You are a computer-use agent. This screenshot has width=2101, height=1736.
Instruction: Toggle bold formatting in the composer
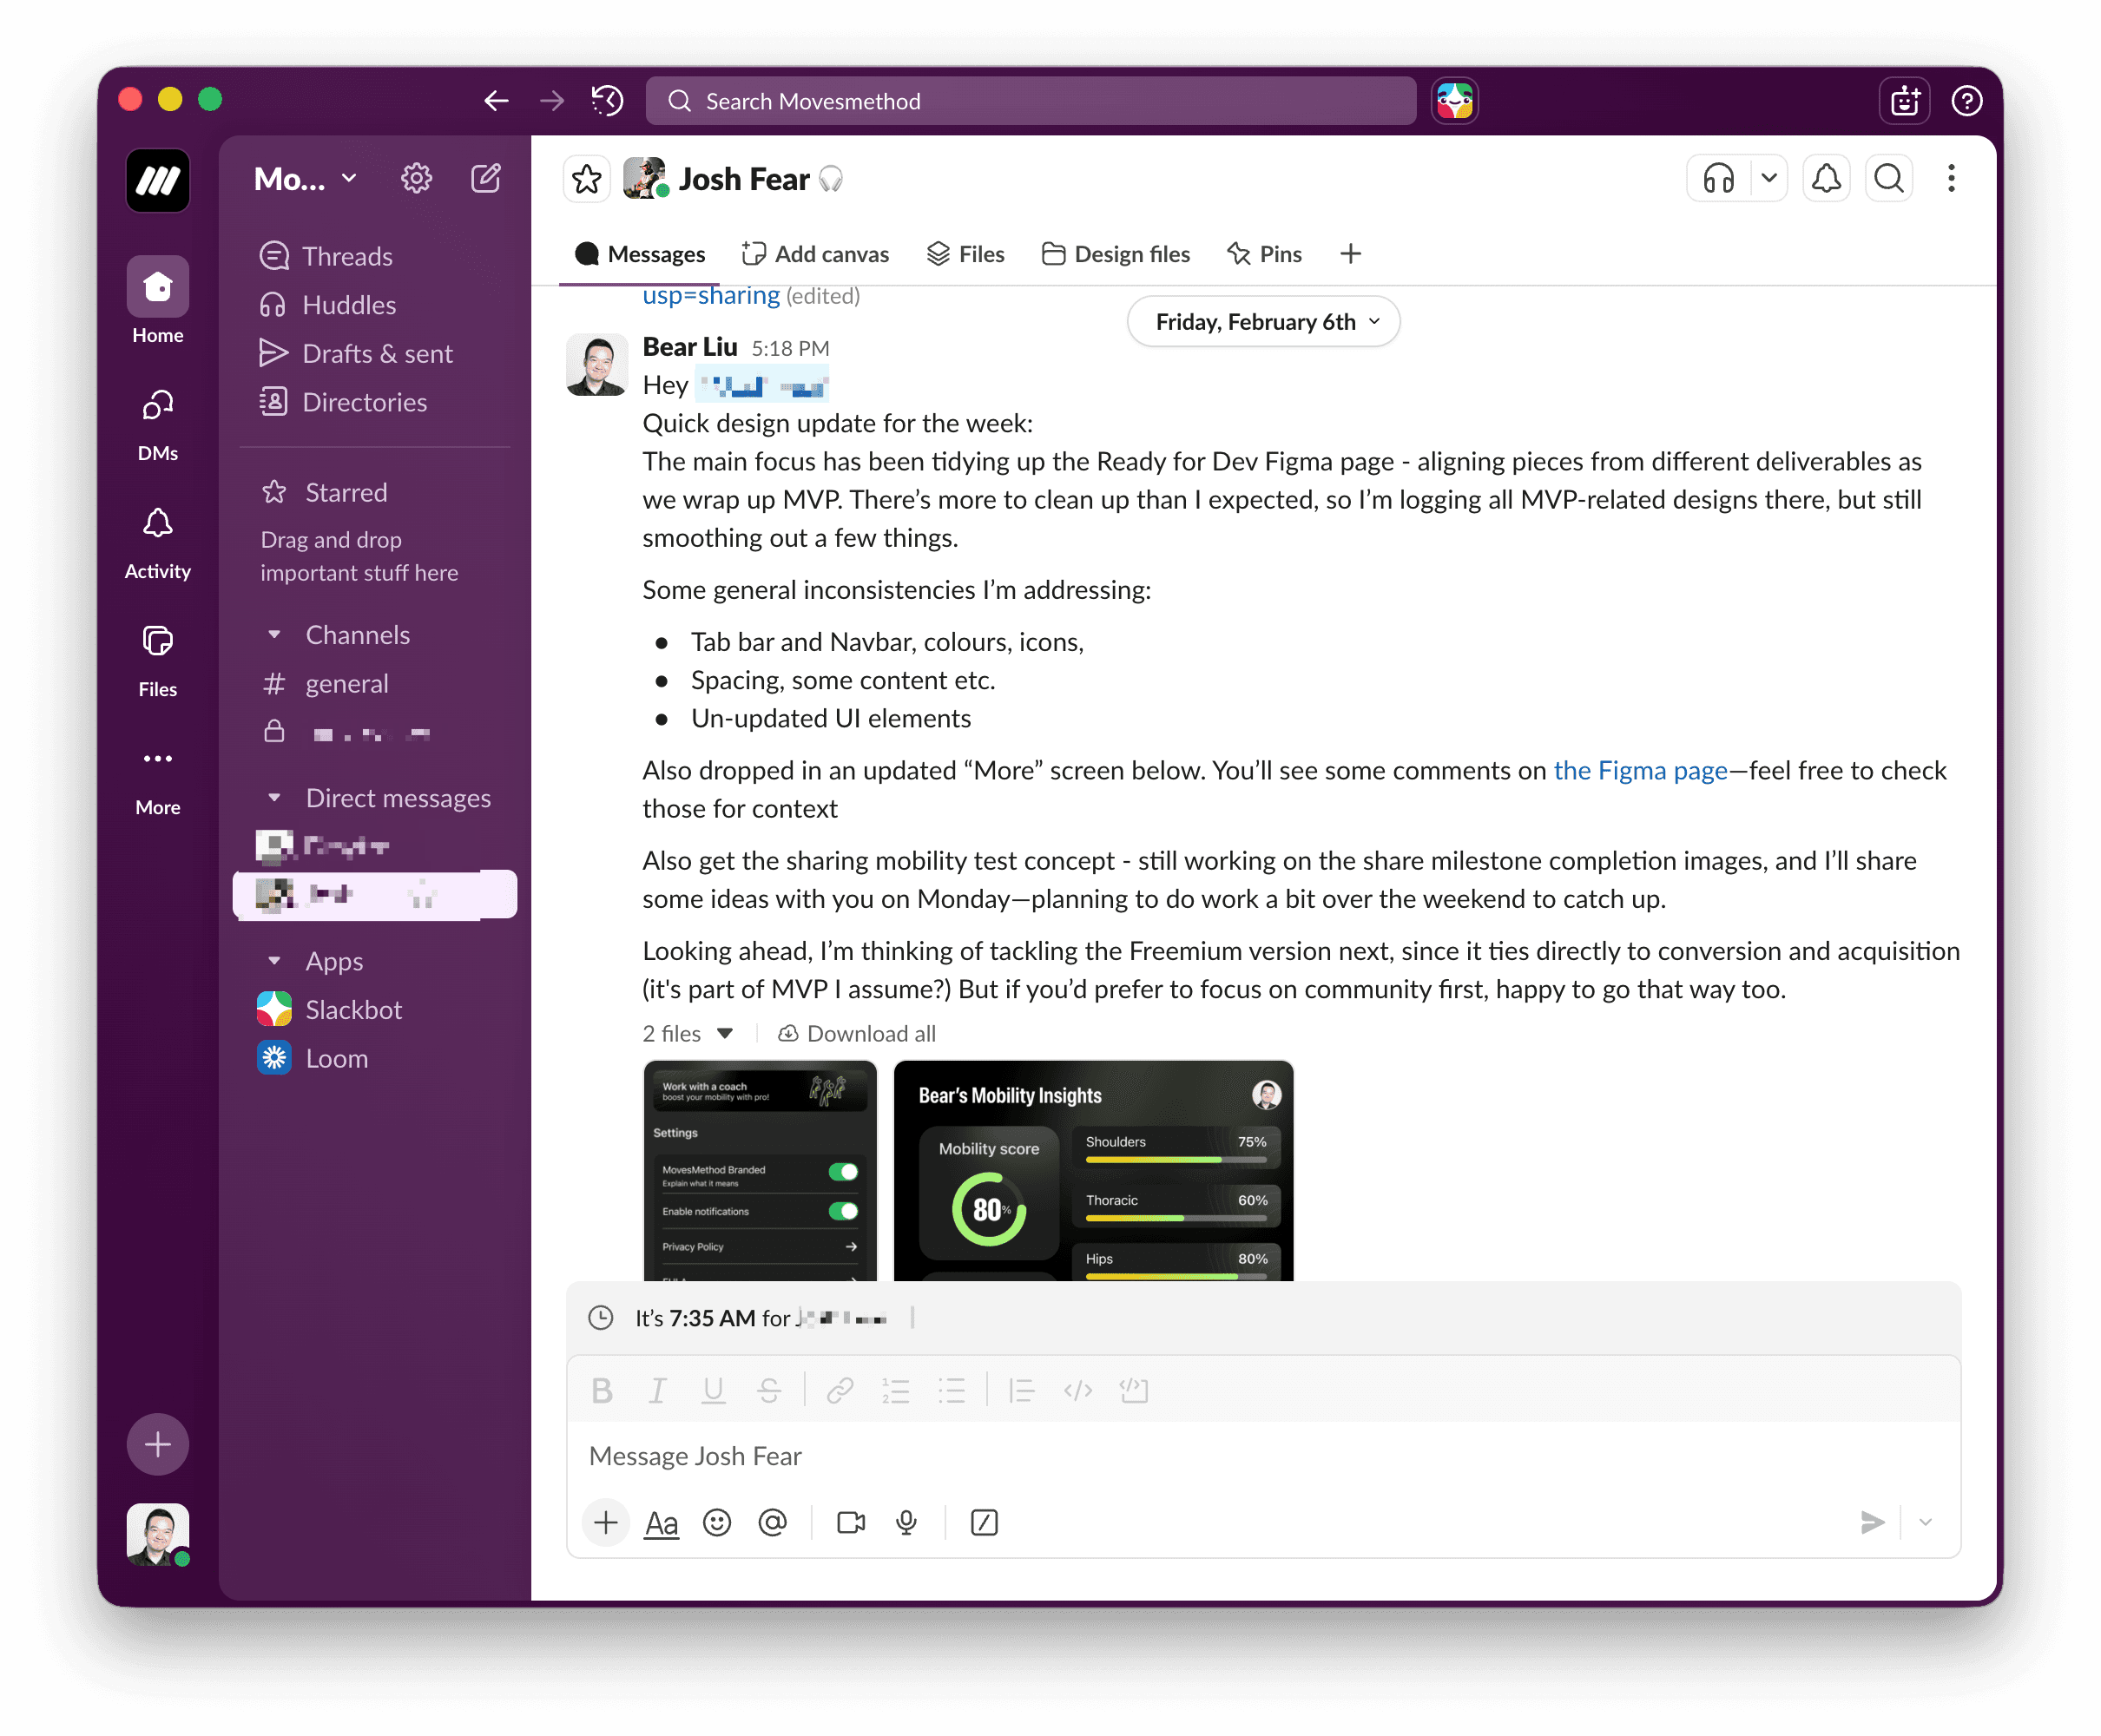(602, 1389)
